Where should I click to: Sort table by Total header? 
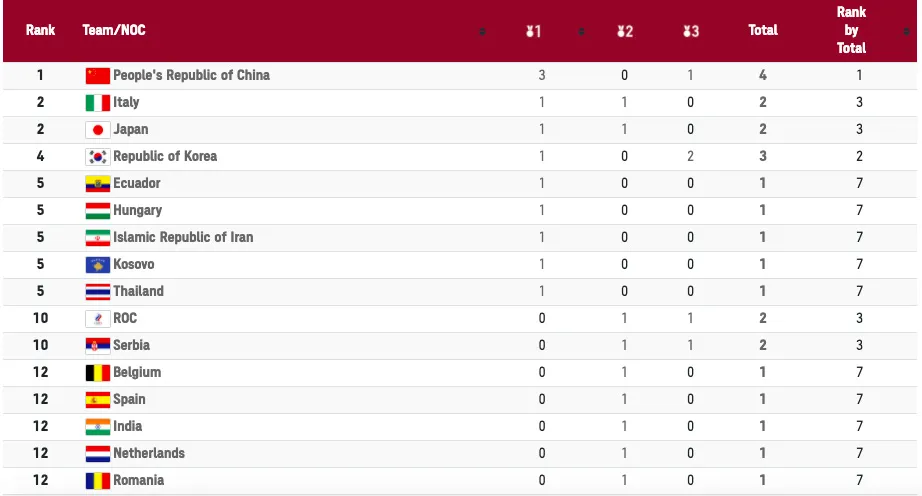pyautogui.click(x=763, y=30)
